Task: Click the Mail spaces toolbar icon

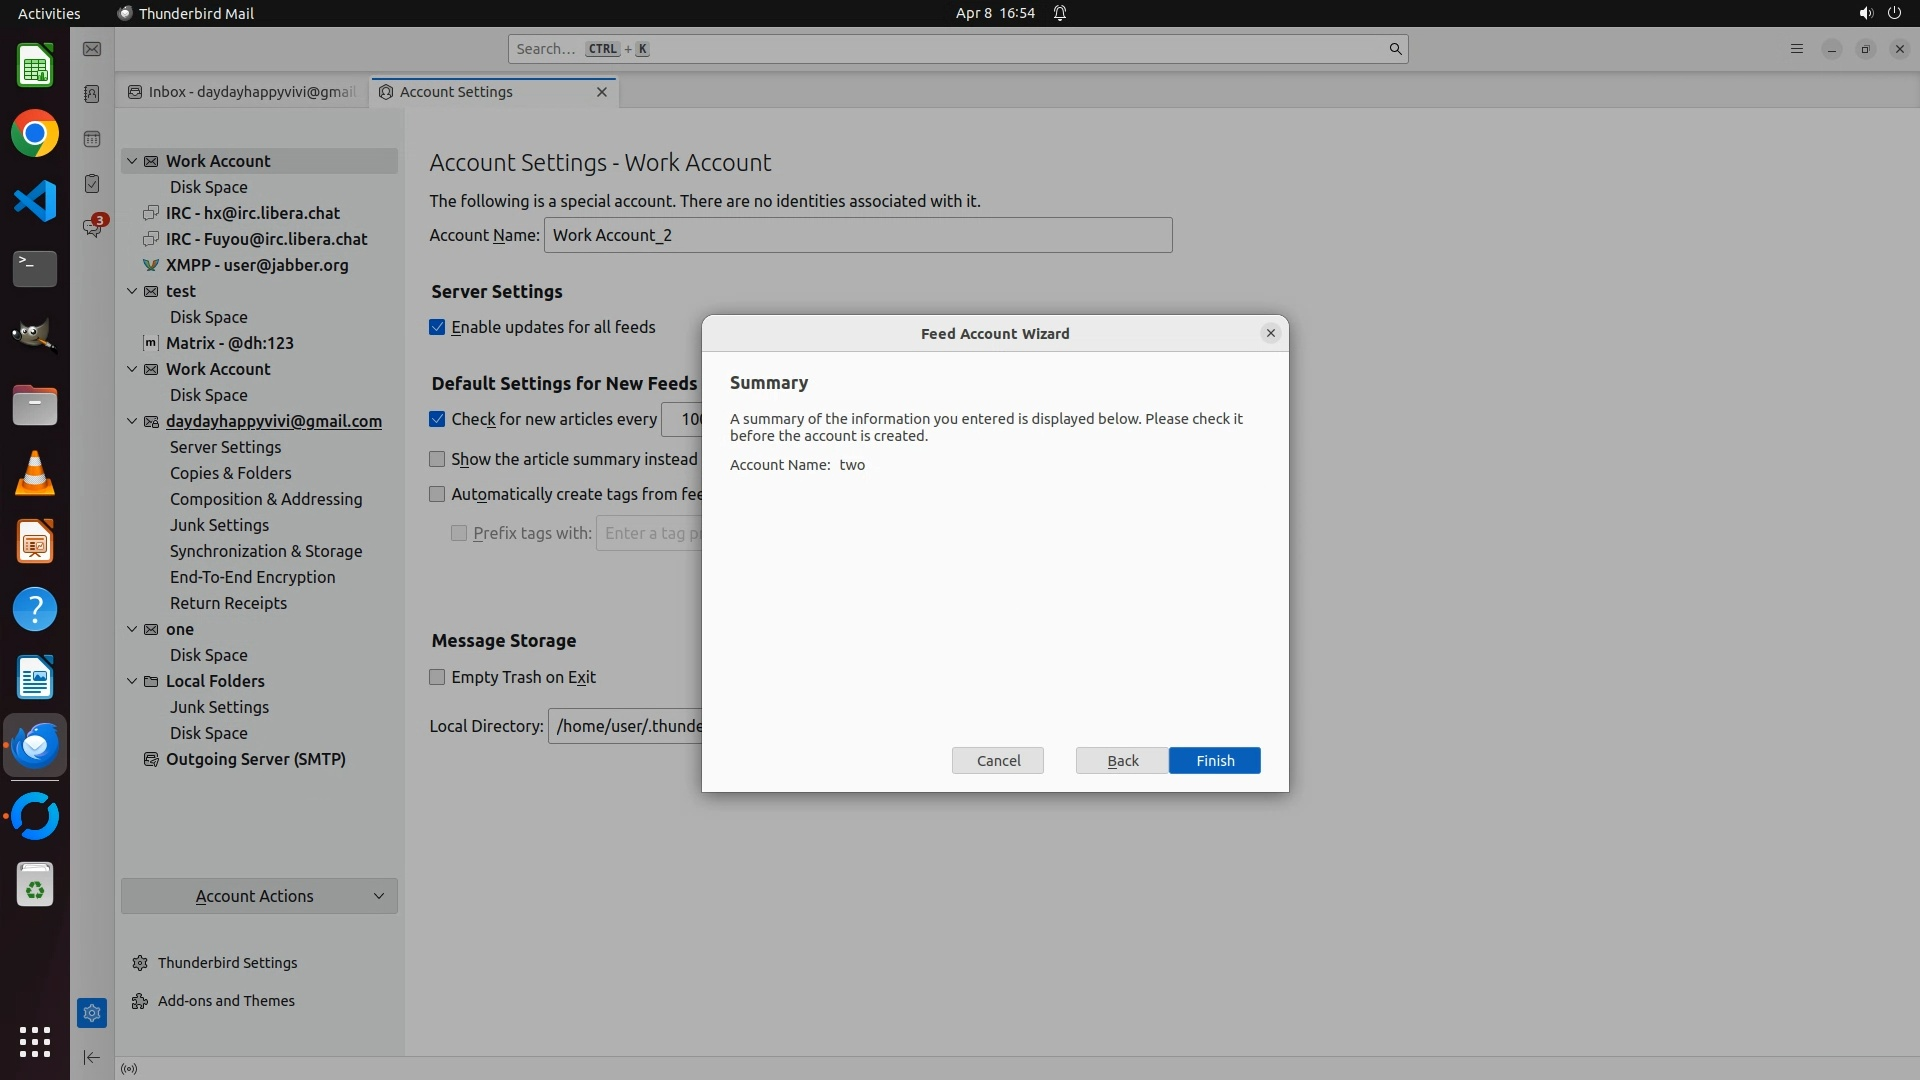Action: point(92,49)
